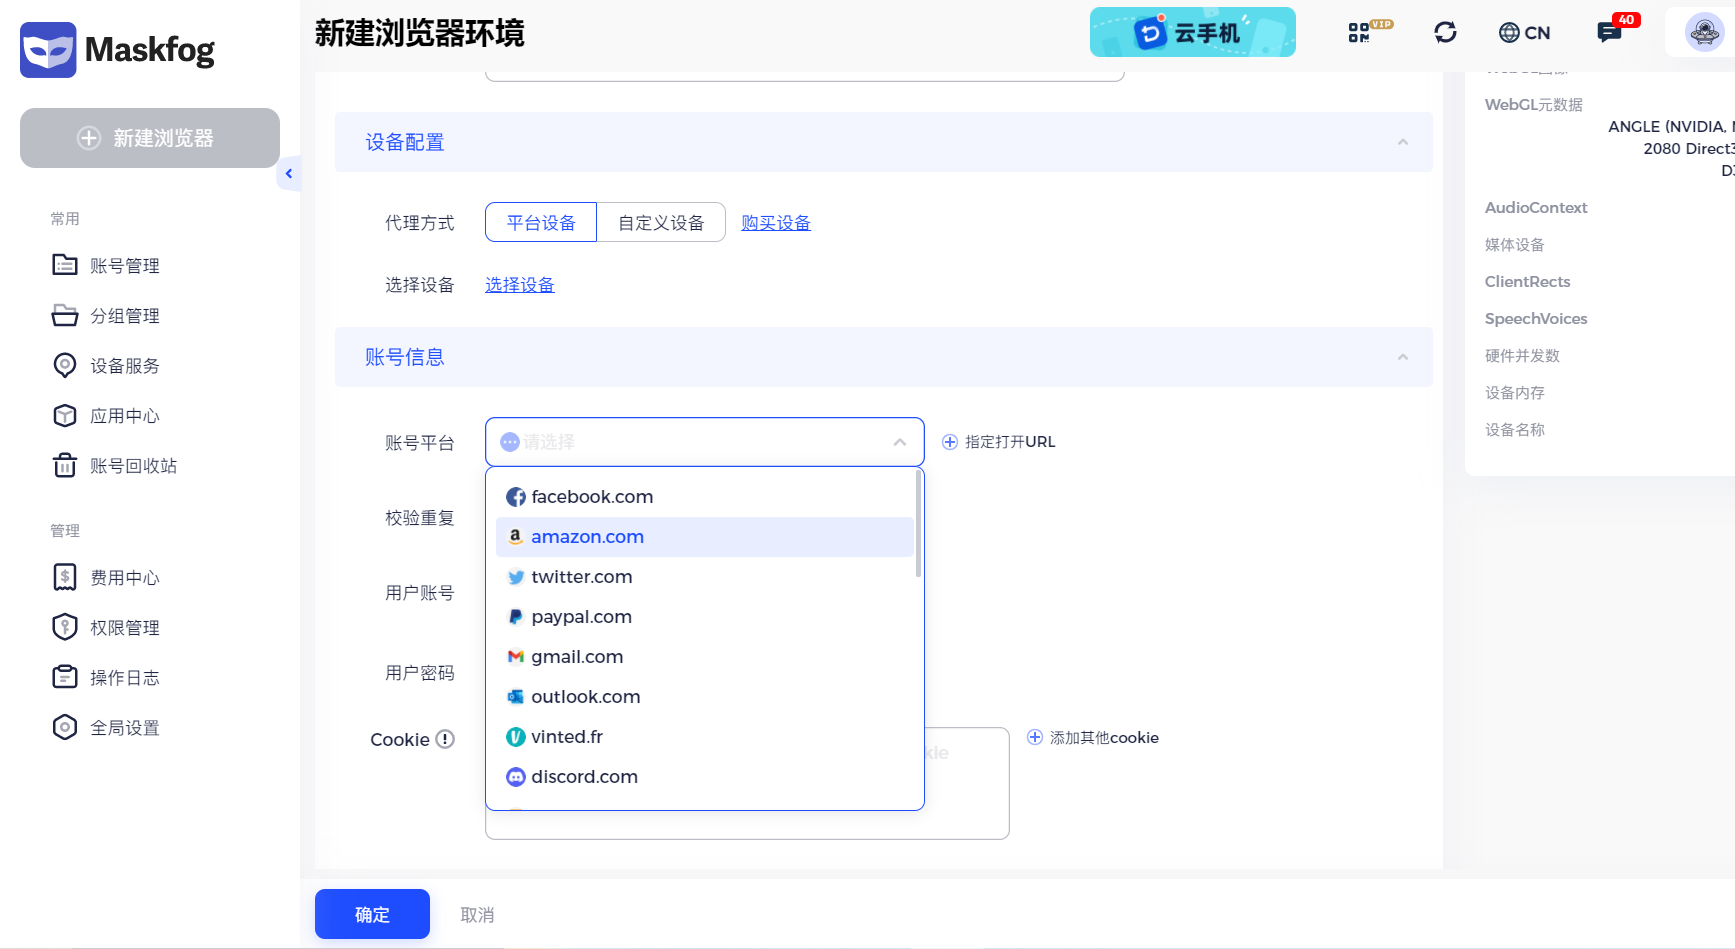
Task: Click the 权限管理 shield icon
Action: click(x=65, y=627)
